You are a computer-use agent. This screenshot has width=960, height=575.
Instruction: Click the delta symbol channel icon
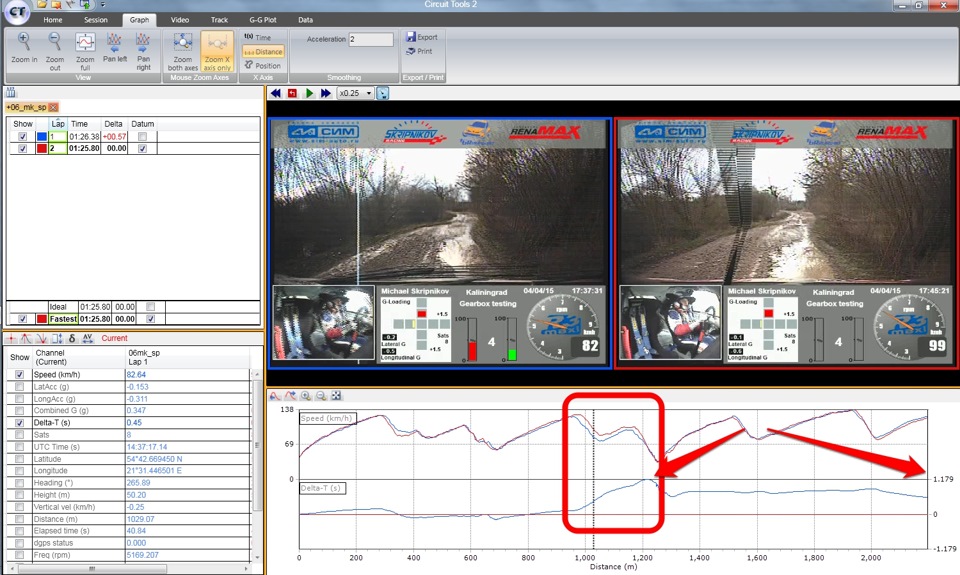(72, 338)
